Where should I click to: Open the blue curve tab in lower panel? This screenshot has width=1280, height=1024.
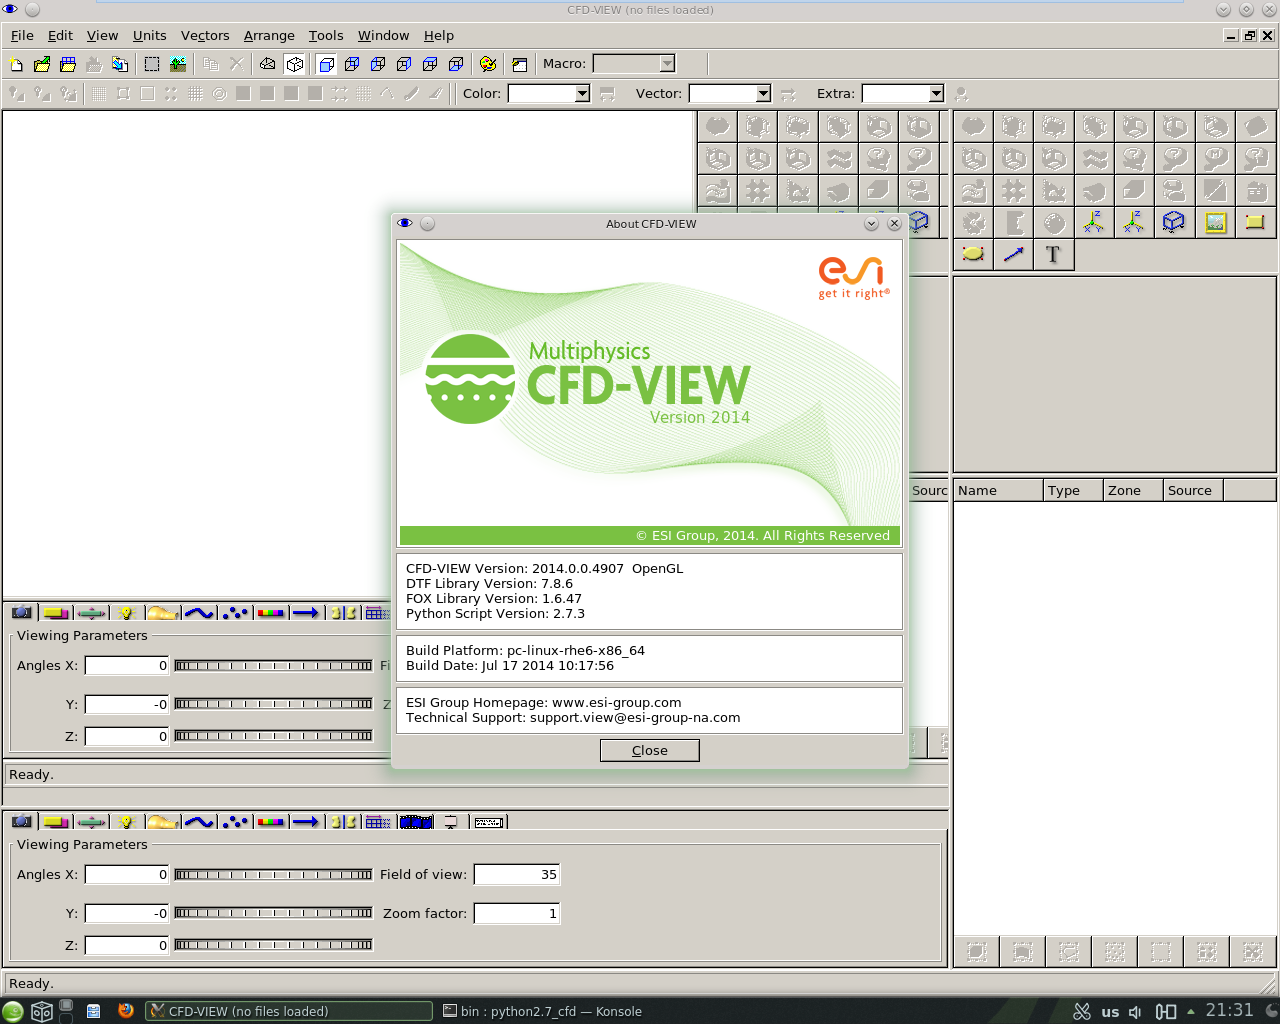click(199, 822)
